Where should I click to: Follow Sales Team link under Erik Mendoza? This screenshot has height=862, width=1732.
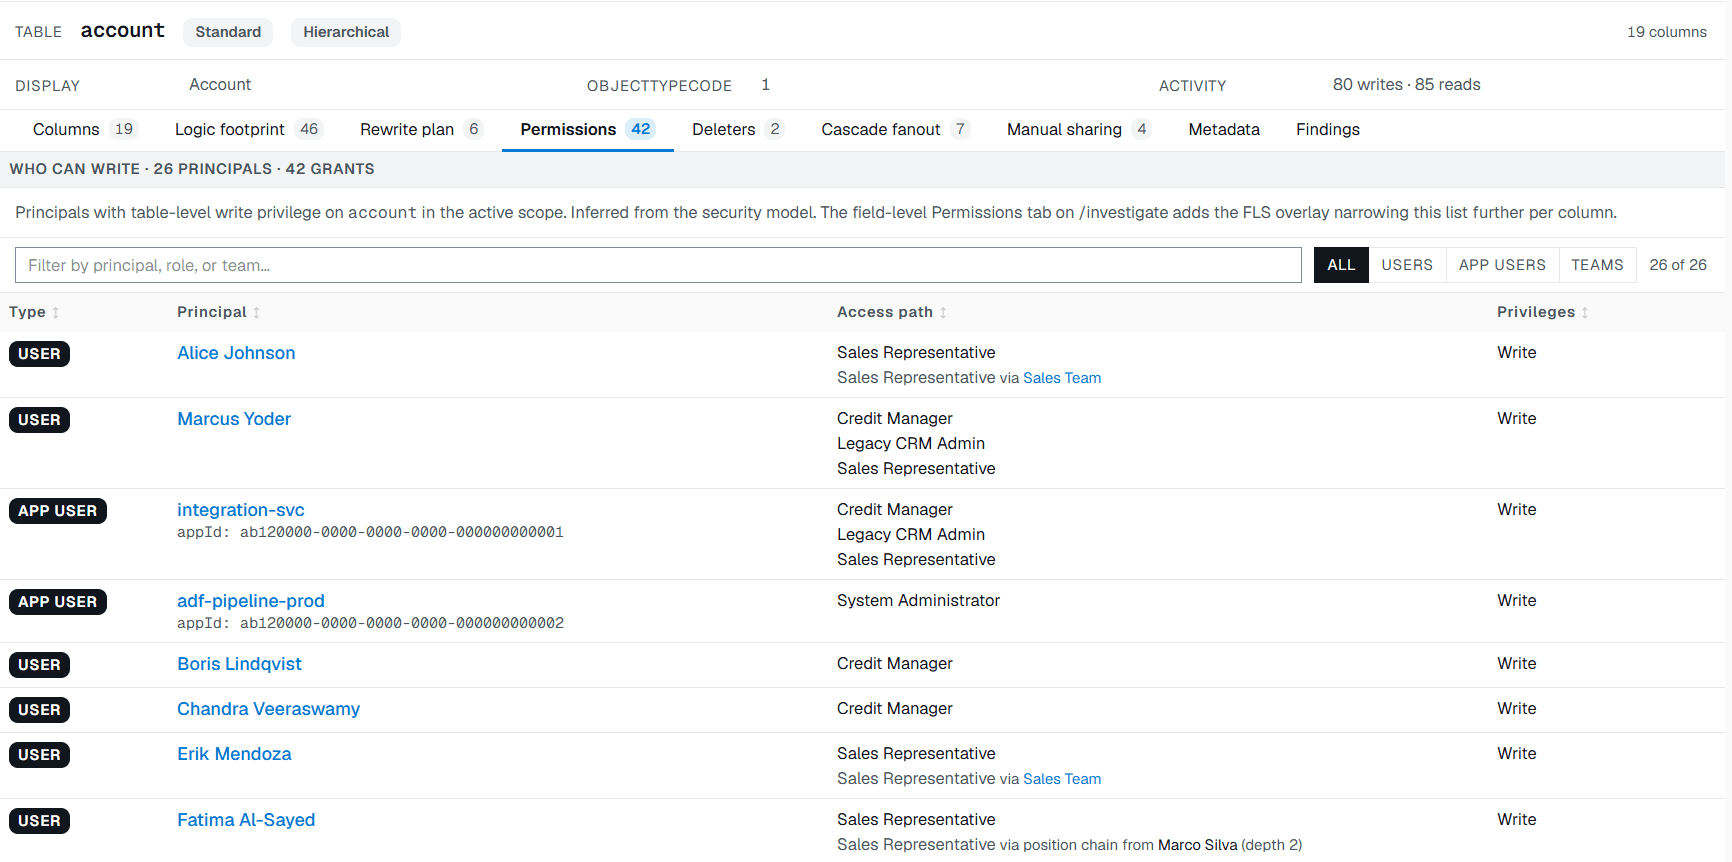pyautogui.click(x=1062, y=779)
